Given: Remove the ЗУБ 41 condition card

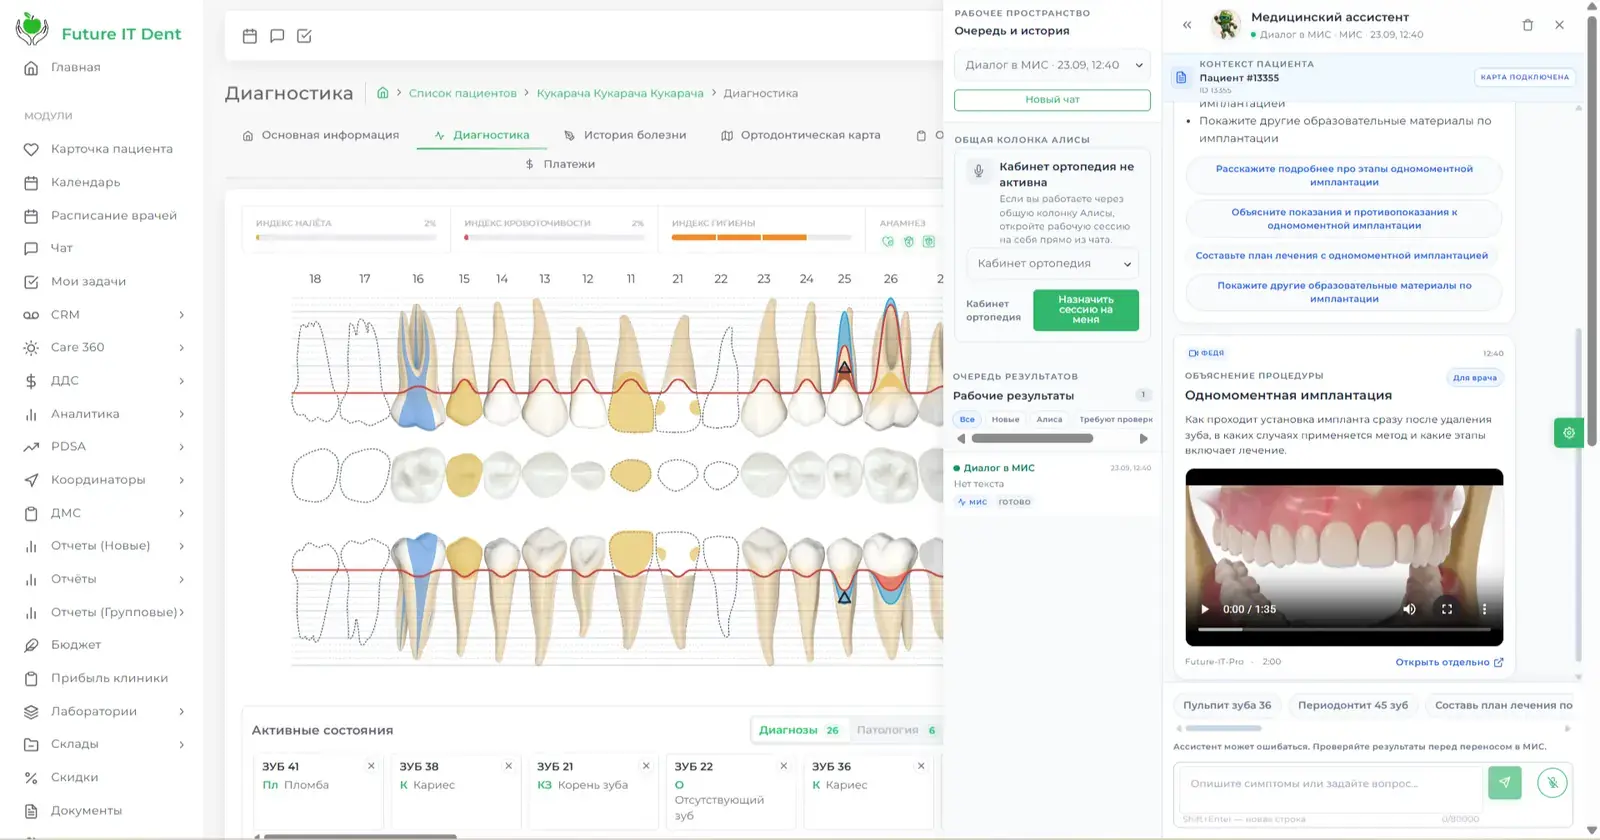Looking at the screenshot, I should point(371,766).
